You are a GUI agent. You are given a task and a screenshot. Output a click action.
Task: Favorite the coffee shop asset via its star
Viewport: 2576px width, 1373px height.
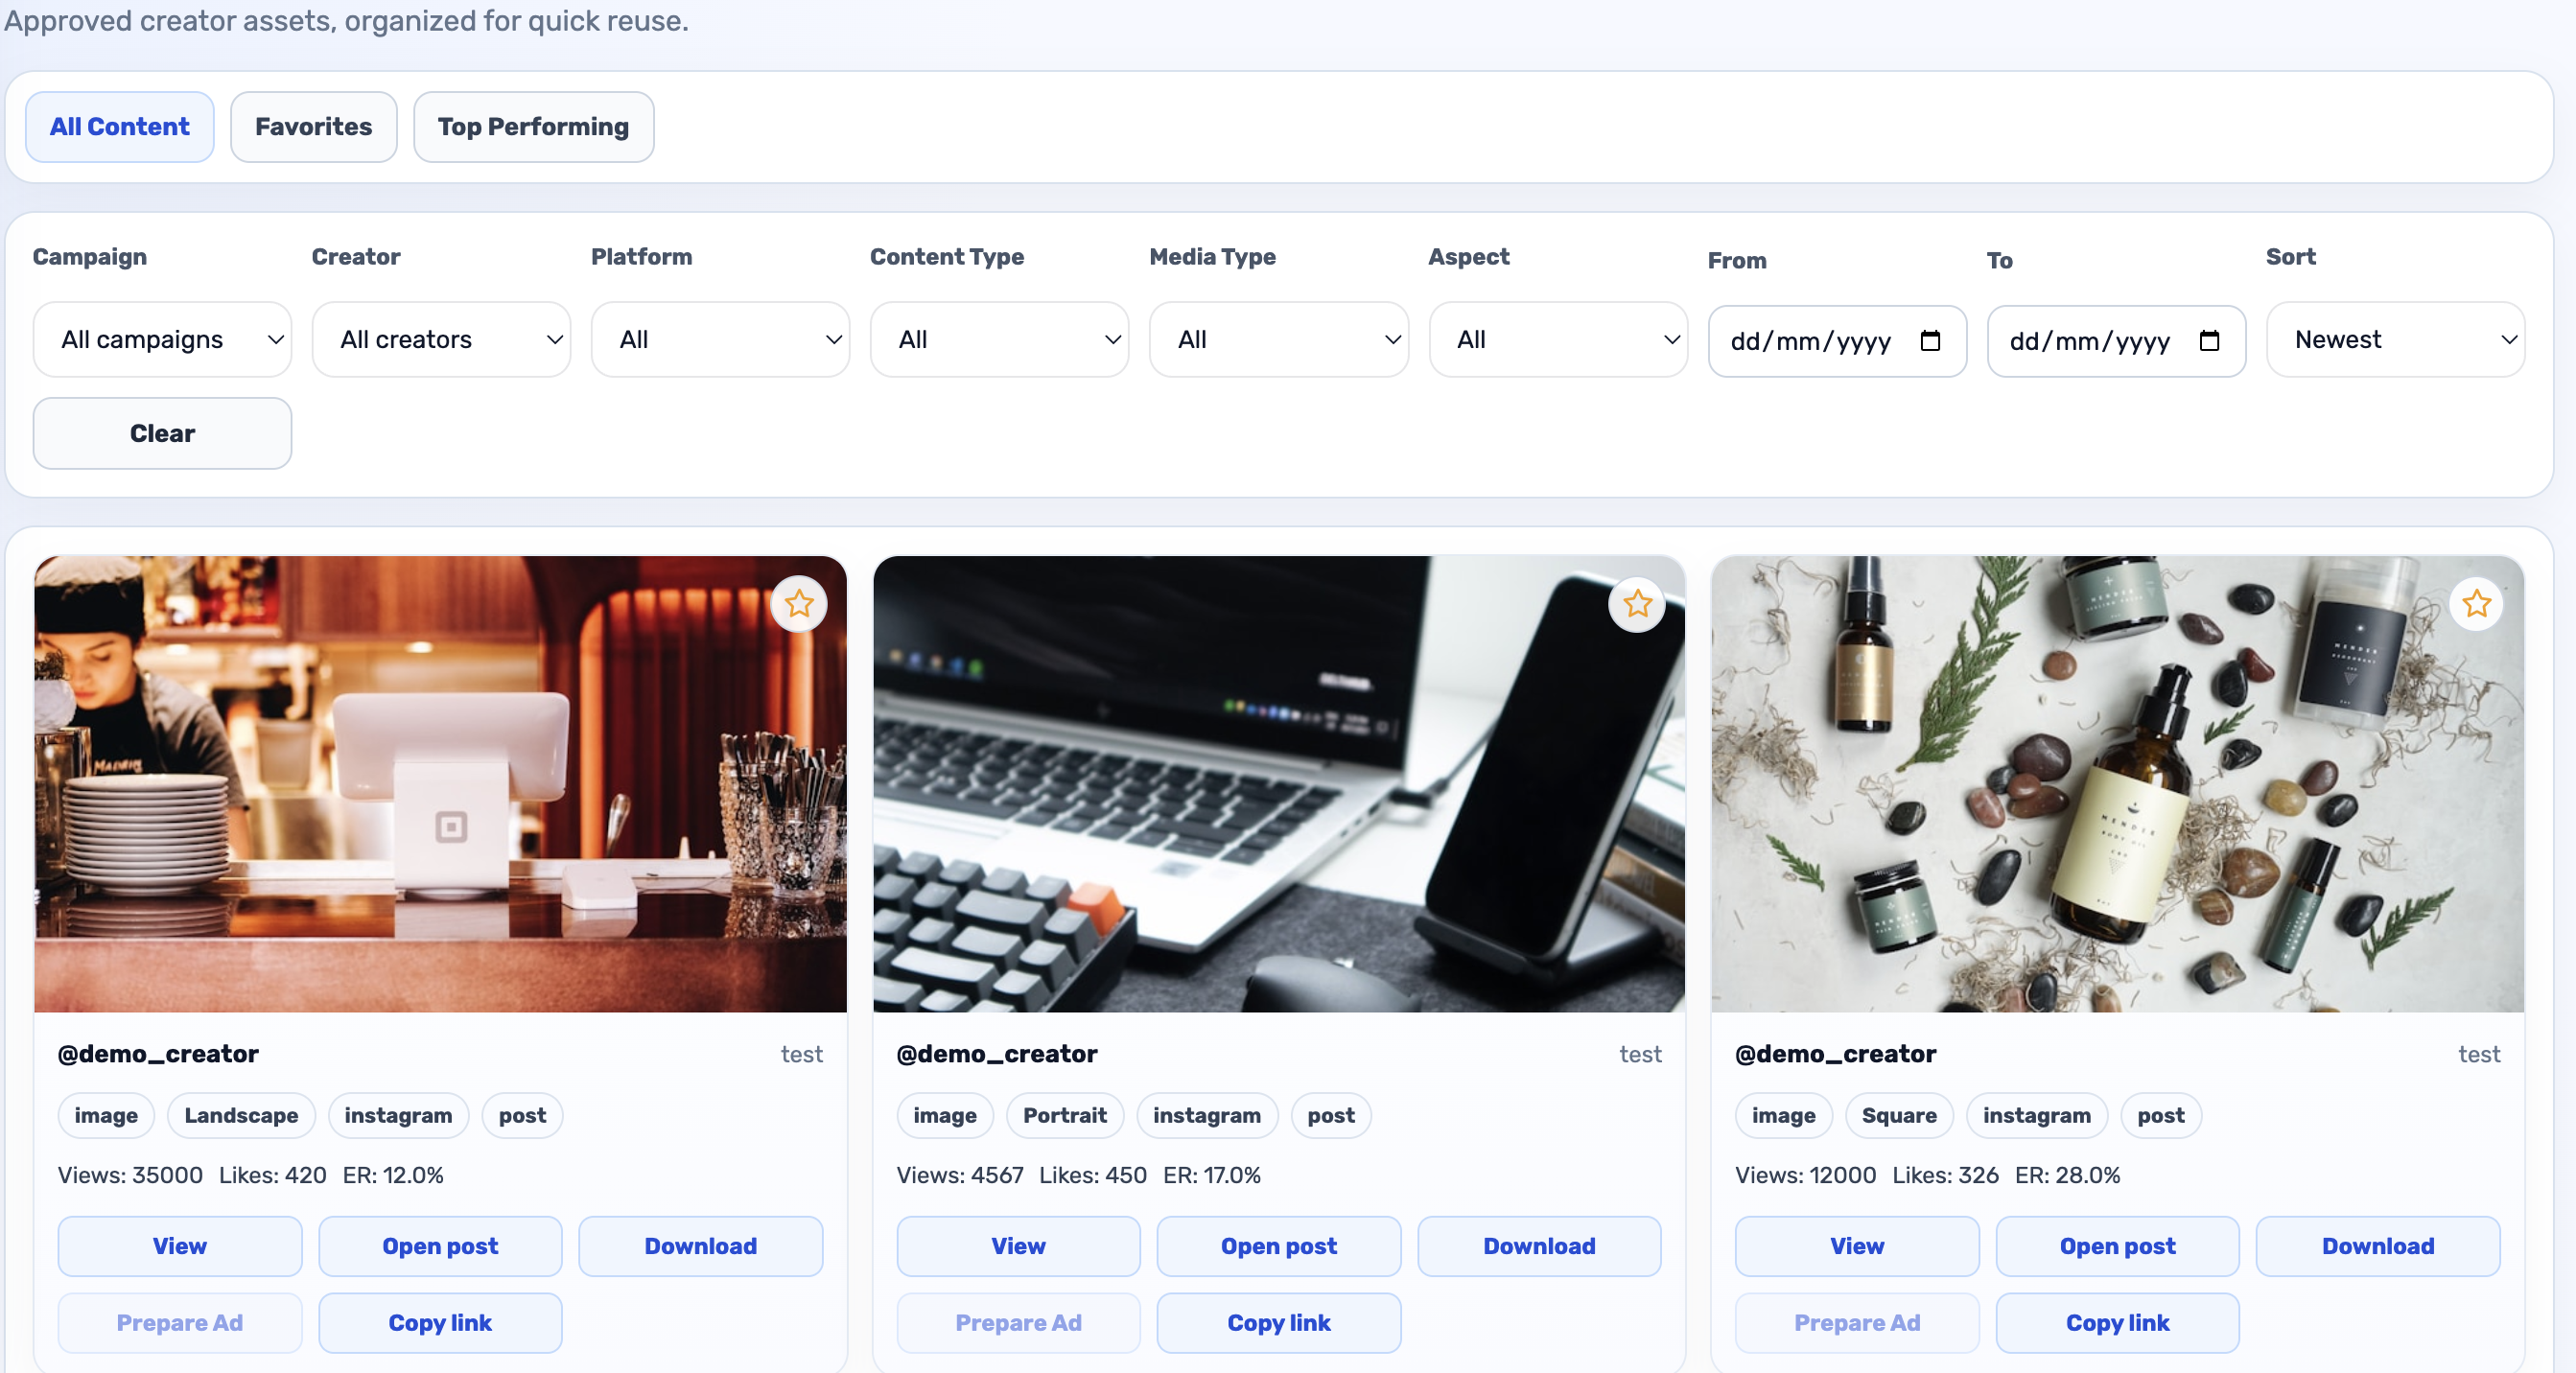pos(798,604)
